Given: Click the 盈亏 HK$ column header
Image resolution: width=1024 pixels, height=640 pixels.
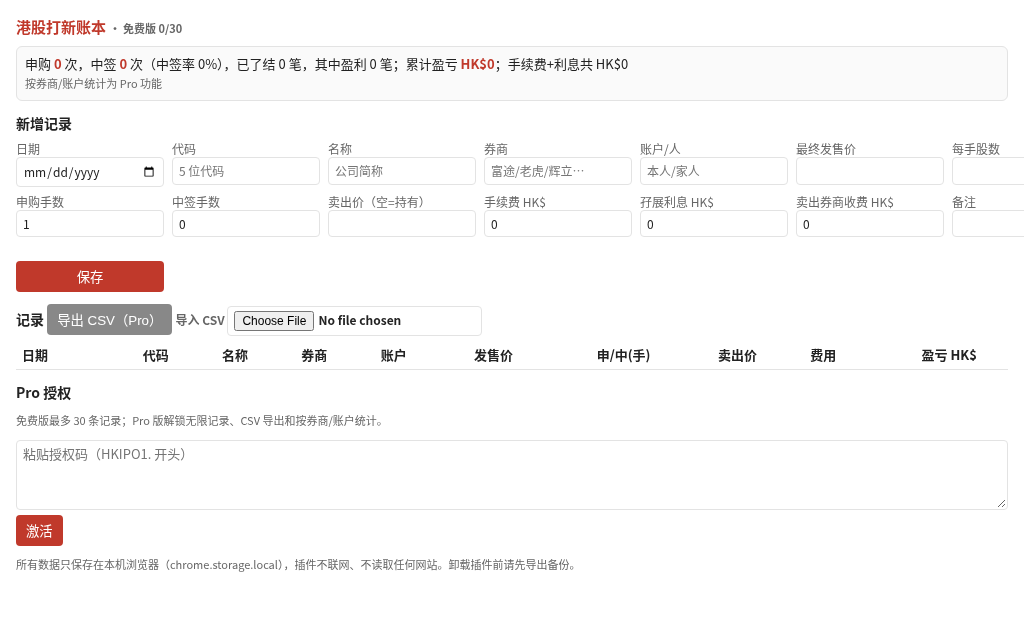Looking at the screenshot, I should [x=948, y=355].
